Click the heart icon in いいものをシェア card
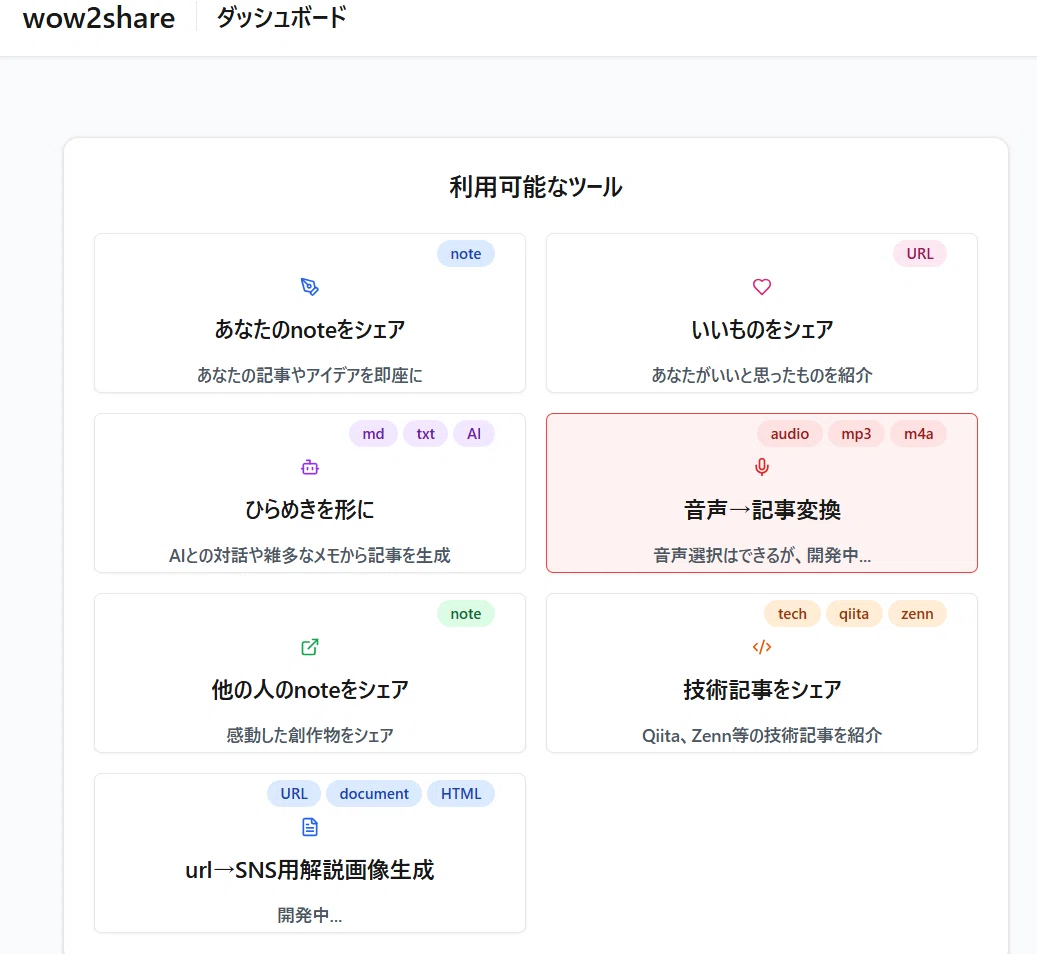Screen dimensions: 1037x954 tap(762, 286)
